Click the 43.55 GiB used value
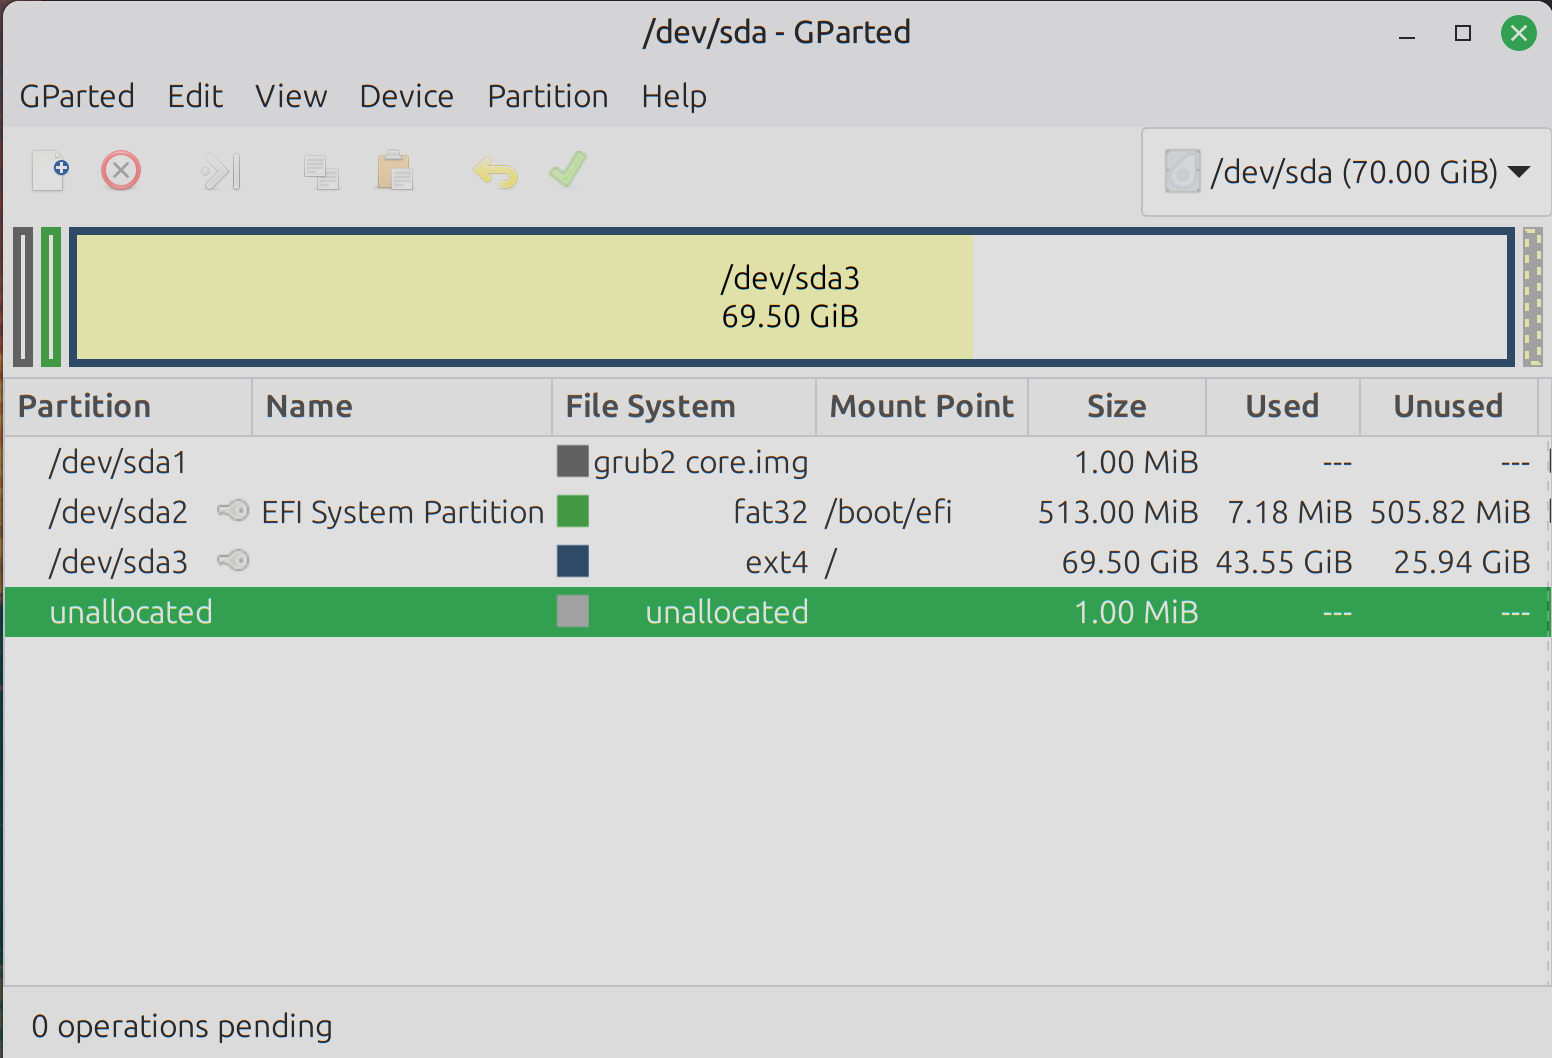Viewport: 1552px width, 1058px height. (1284, 562)
